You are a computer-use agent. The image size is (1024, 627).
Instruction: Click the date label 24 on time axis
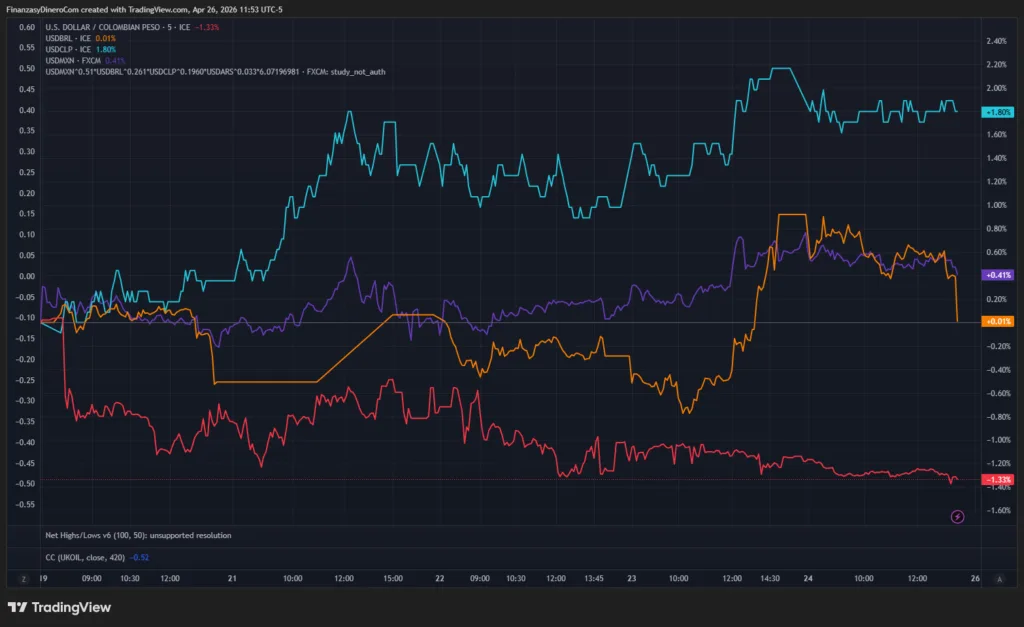tap(806, 578)
